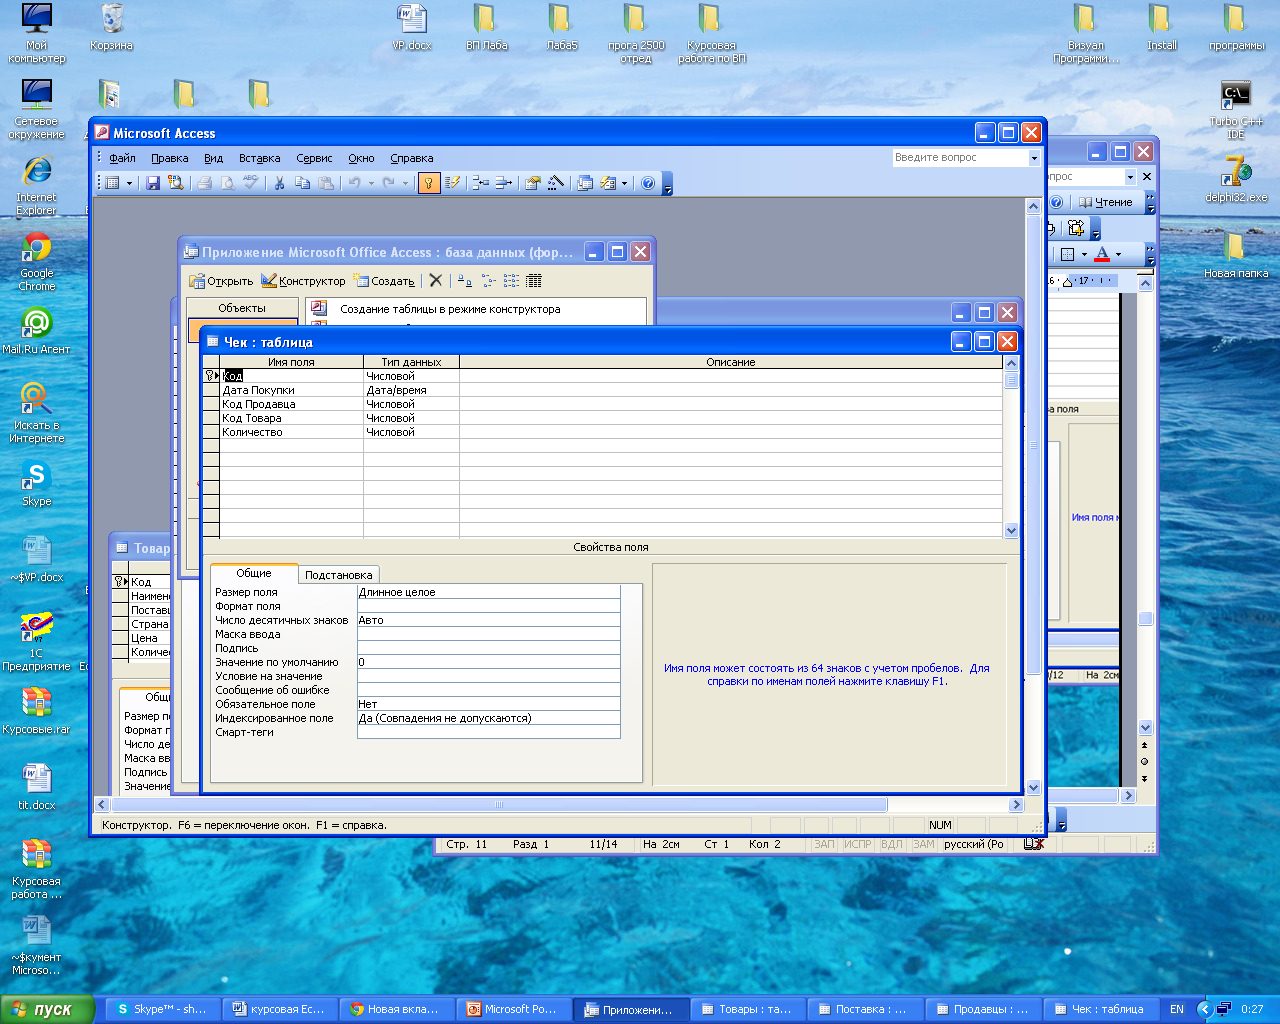Click the 'Дата Покупки' field name cell
The image size is (1280, 1024).
point(291,390)
